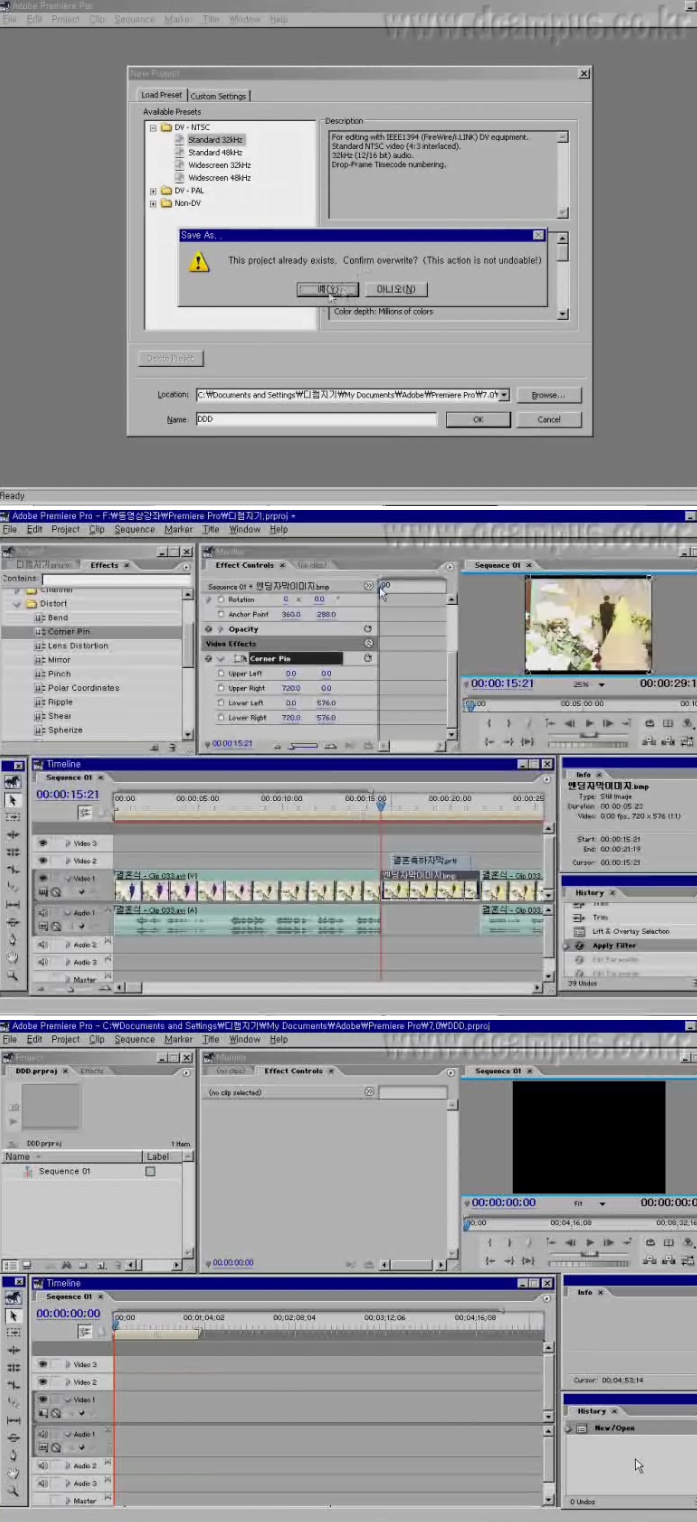Screen dimensions: 697x1522
Task: Toggle snap icon in middle window timeline
Action: 85,815
